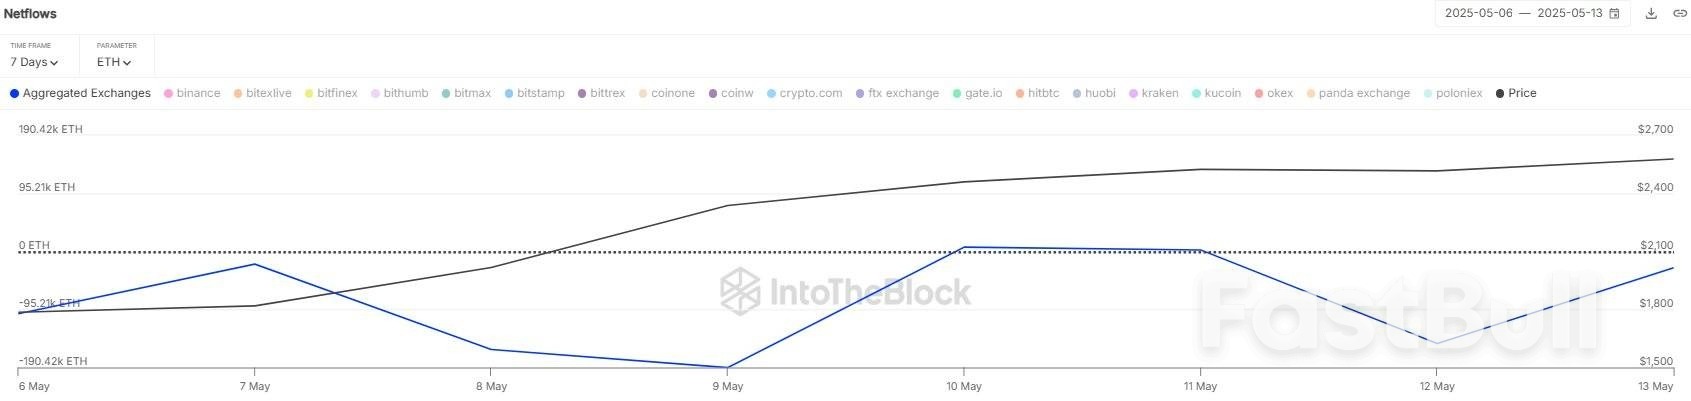Click the poloniex legend label

pos(1458,93)
